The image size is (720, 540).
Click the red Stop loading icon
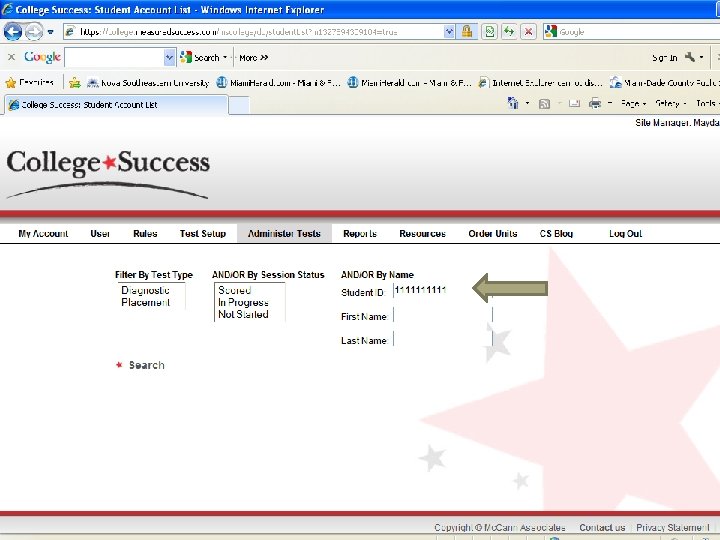[529, 32]
